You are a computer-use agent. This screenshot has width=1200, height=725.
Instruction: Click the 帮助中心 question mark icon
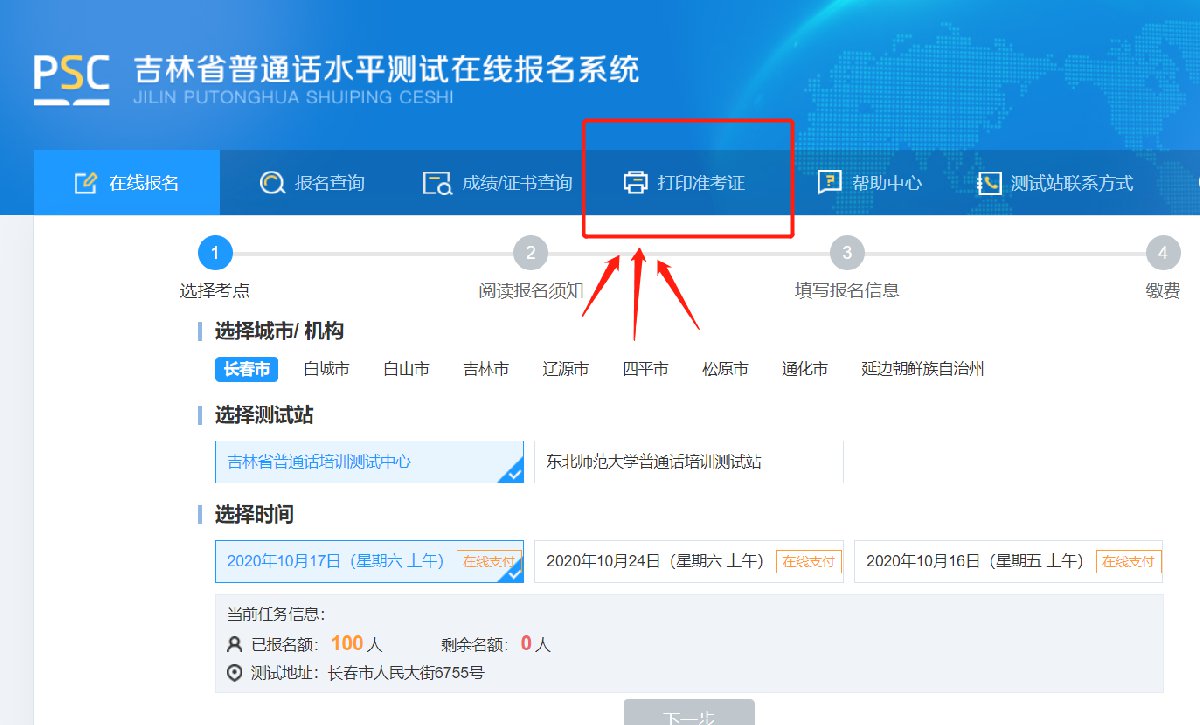pos(829,183)
